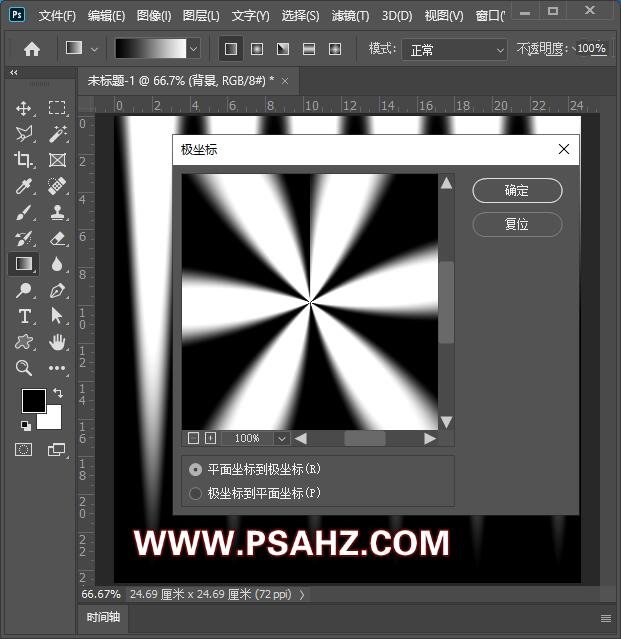The height and width of the screenshot is (639, 621).
Task: Open the 模式 blend mode dropdown
Action: (454, 50)
